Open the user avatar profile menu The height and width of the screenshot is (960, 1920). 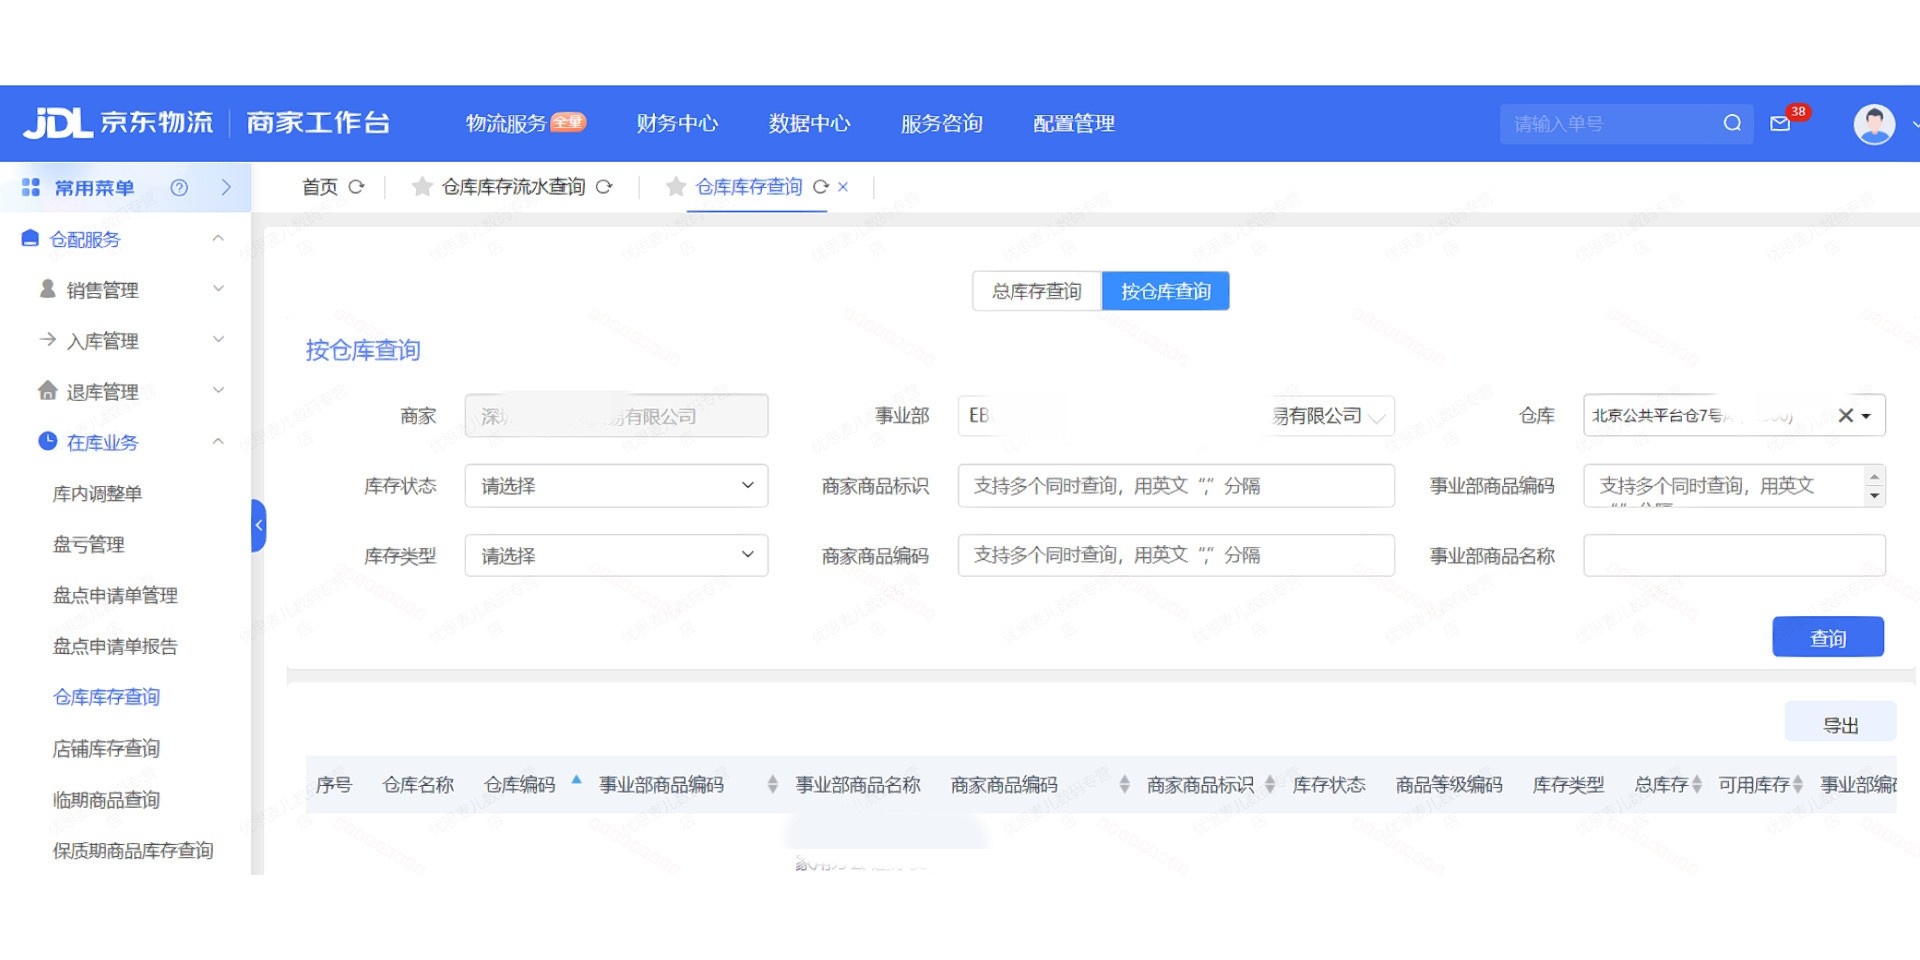tap(1874, 124)
